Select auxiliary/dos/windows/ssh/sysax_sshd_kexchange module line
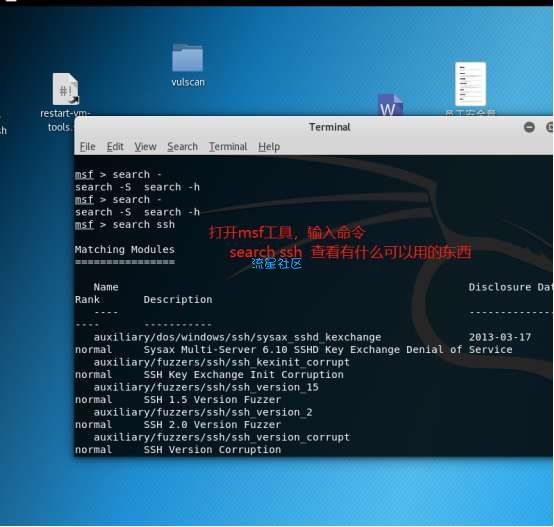The height and width of the screenshot is (527, 554). pyautogui.click(x=237, y=337)
